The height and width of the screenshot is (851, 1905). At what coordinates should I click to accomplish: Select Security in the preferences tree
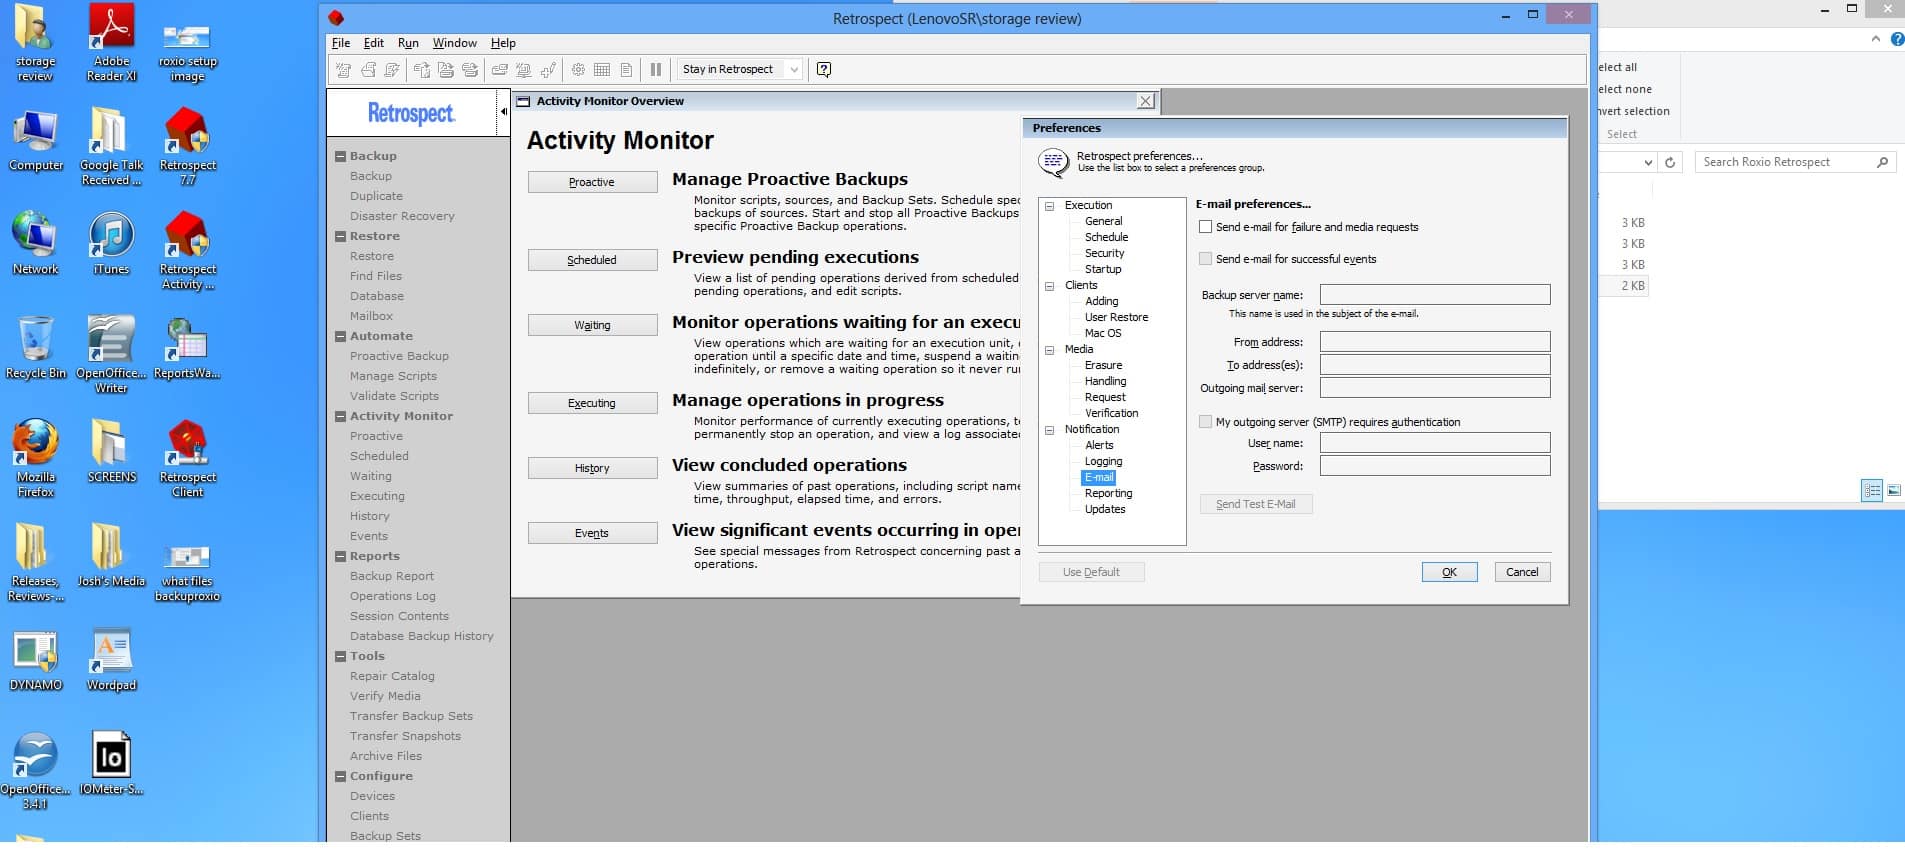[x=1104, y=253]
